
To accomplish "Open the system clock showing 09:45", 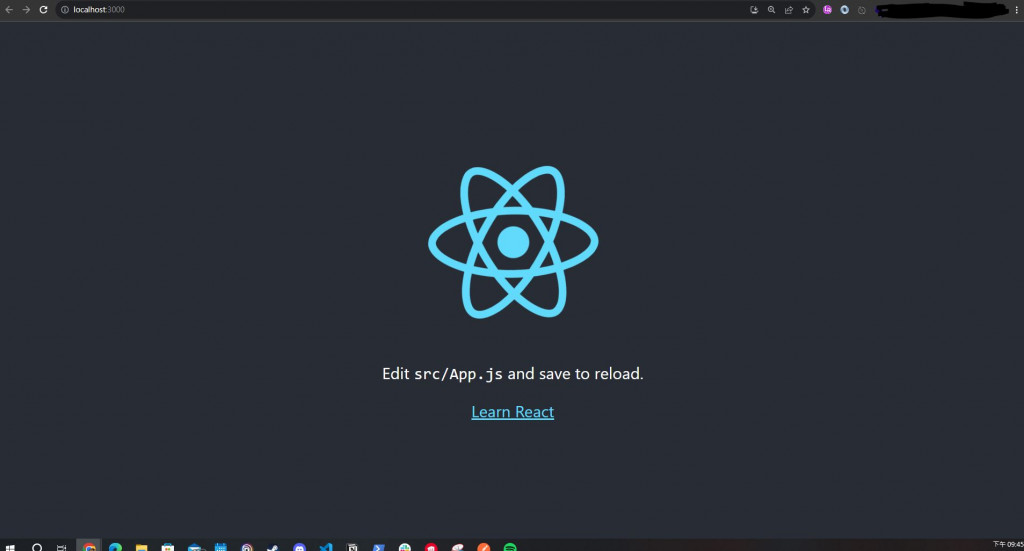I will coord(1008,544).
